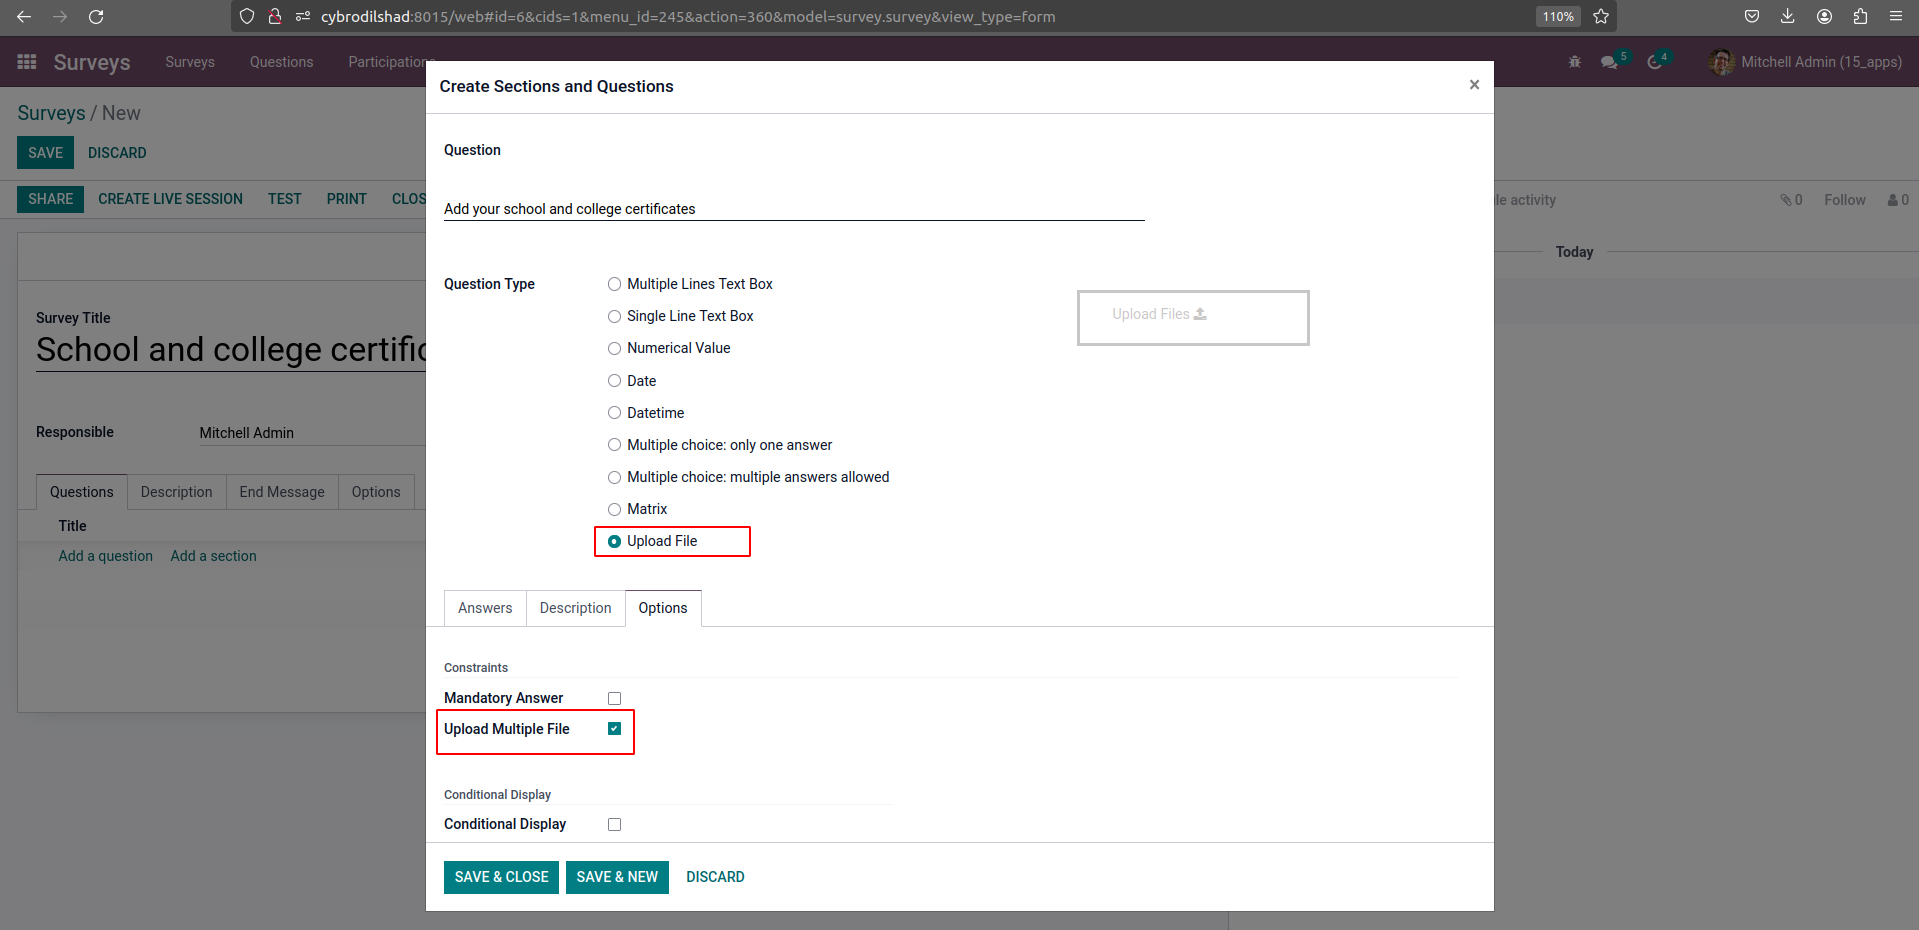Image resolution: width=1919 pixels, height=930 pixels.
Task: Open Questions menu in navbar
Action: pos(281,62)
